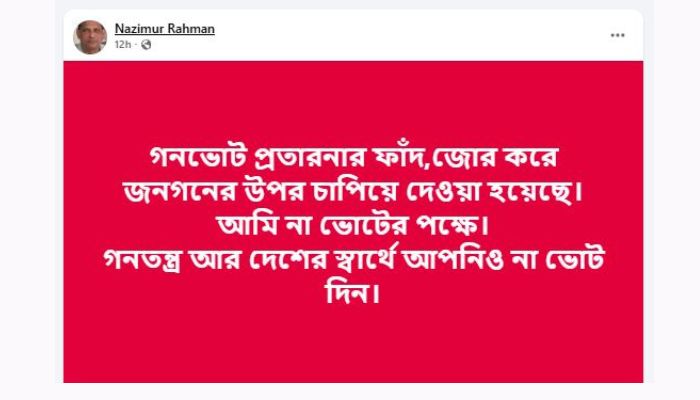Open the three-dot post options menu

[x=617, y=35]
